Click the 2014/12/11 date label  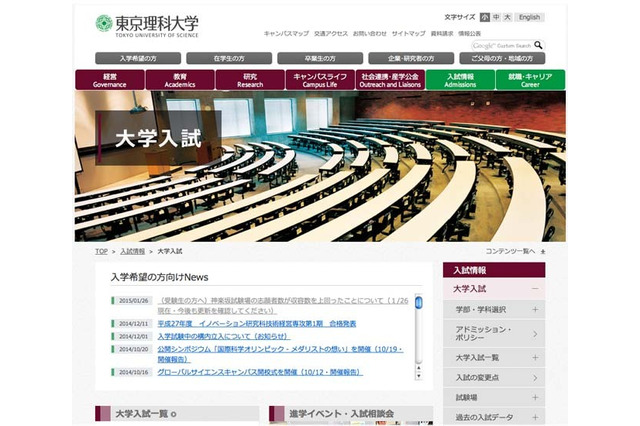click(x=133, y=324)
